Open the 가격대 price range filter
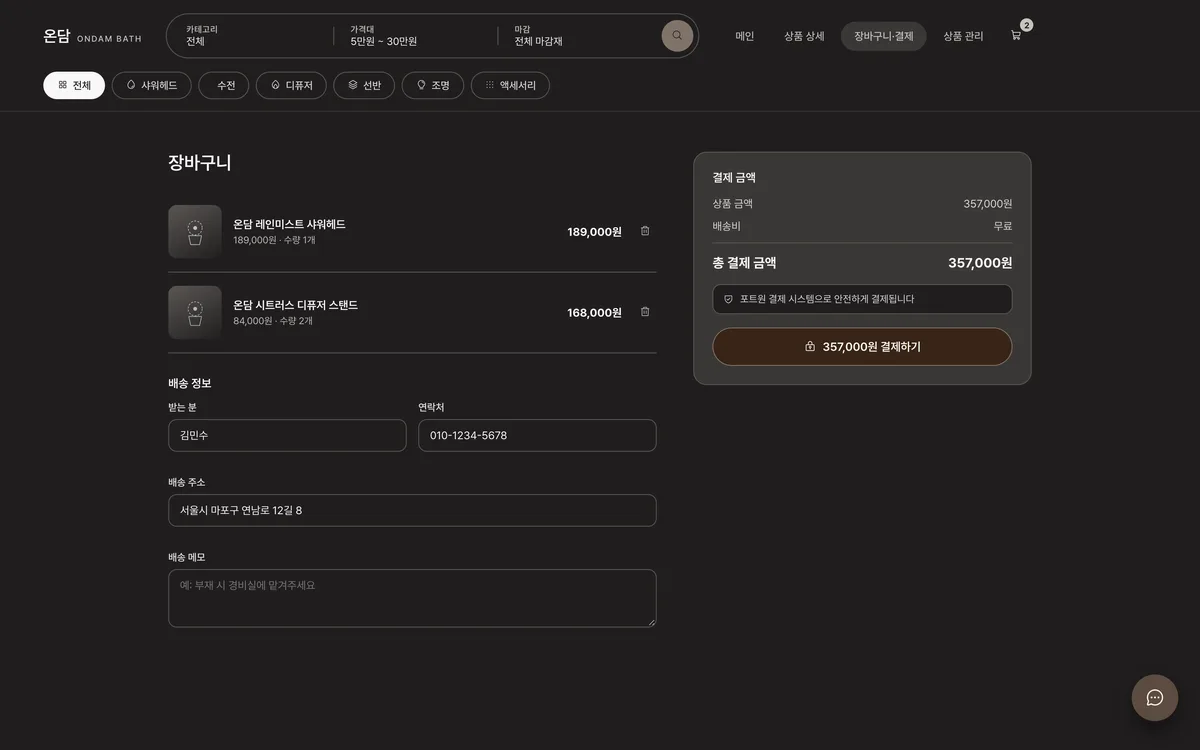 (x=415, y=36)
